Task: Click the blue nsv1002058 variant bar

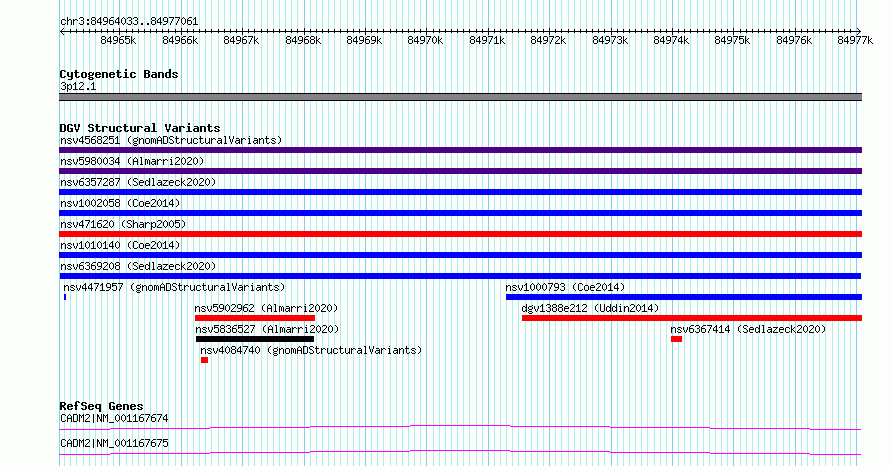Action: (x=460, y=213)
